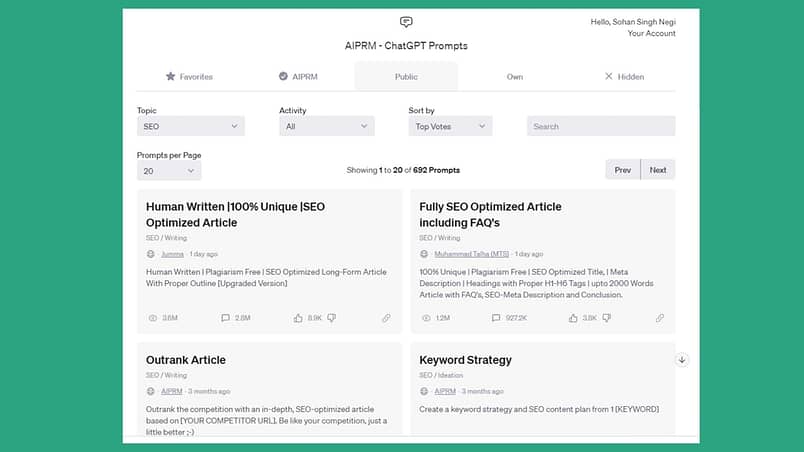Open the Fully SEO Optimized Article including FAQ's prompt

coord(490,215)
